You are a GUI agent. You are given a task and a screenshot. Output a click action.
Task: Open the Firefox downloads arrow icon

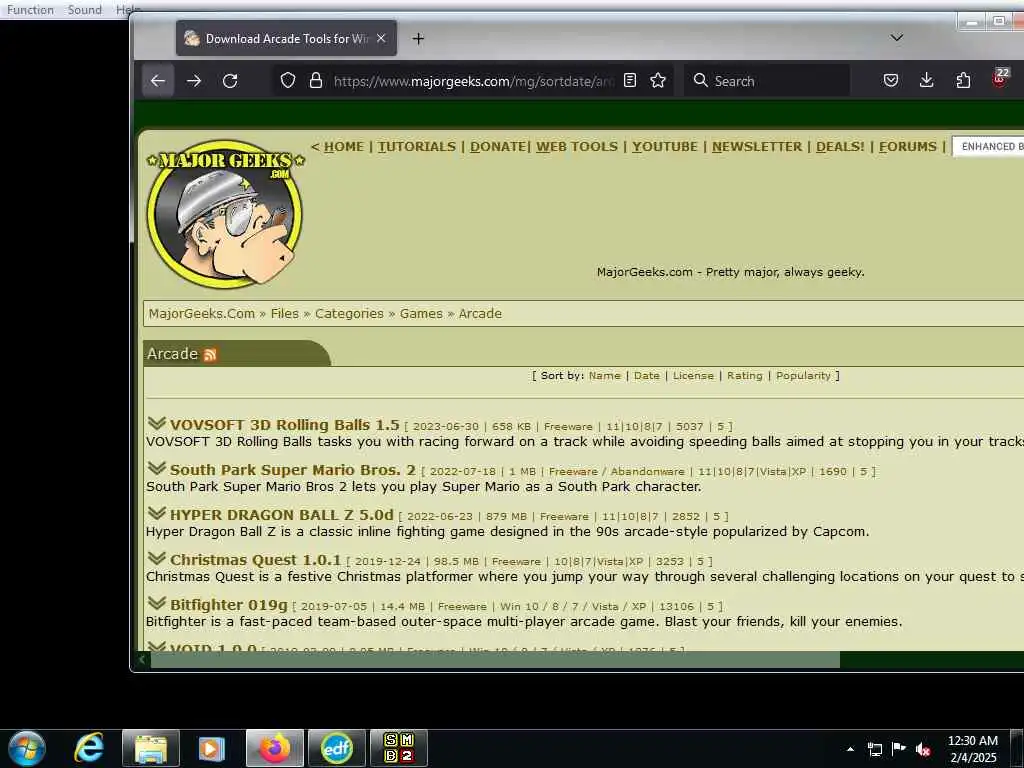point(927,80)
